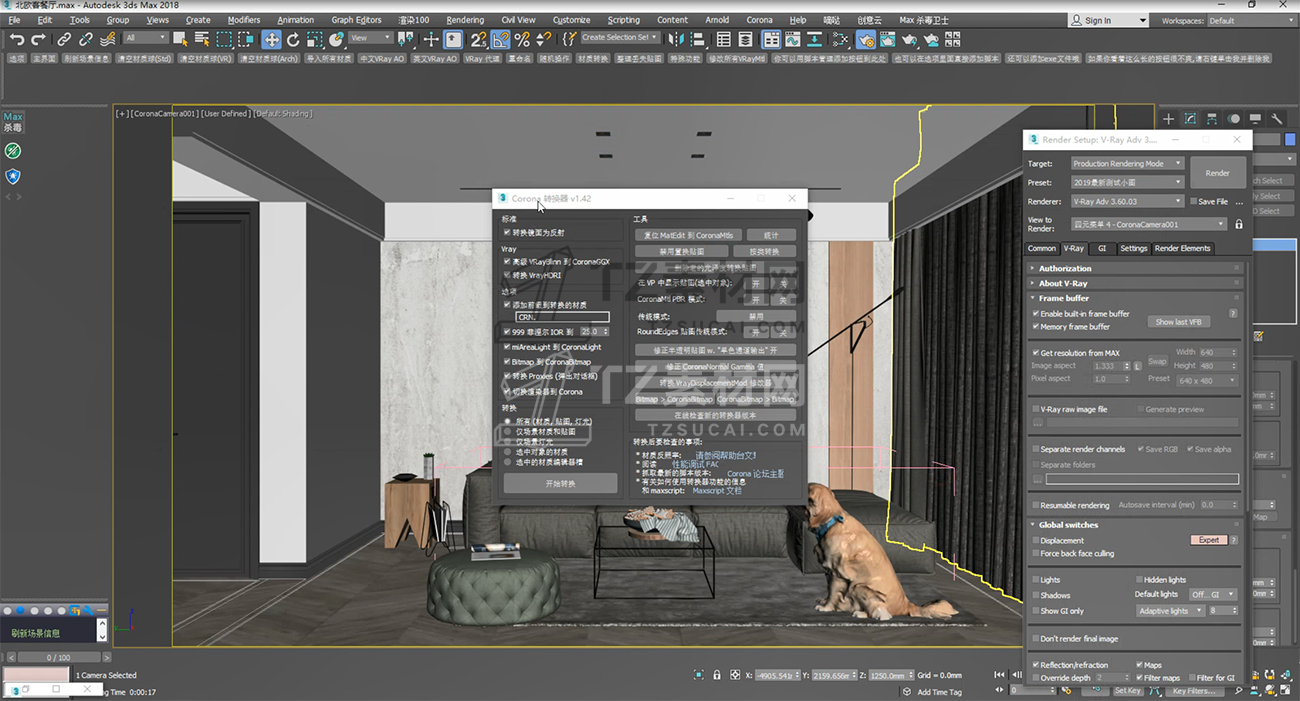1300x701 pixels.
Task: Enable the Displacement checkbox
Action: [1035, 541]
